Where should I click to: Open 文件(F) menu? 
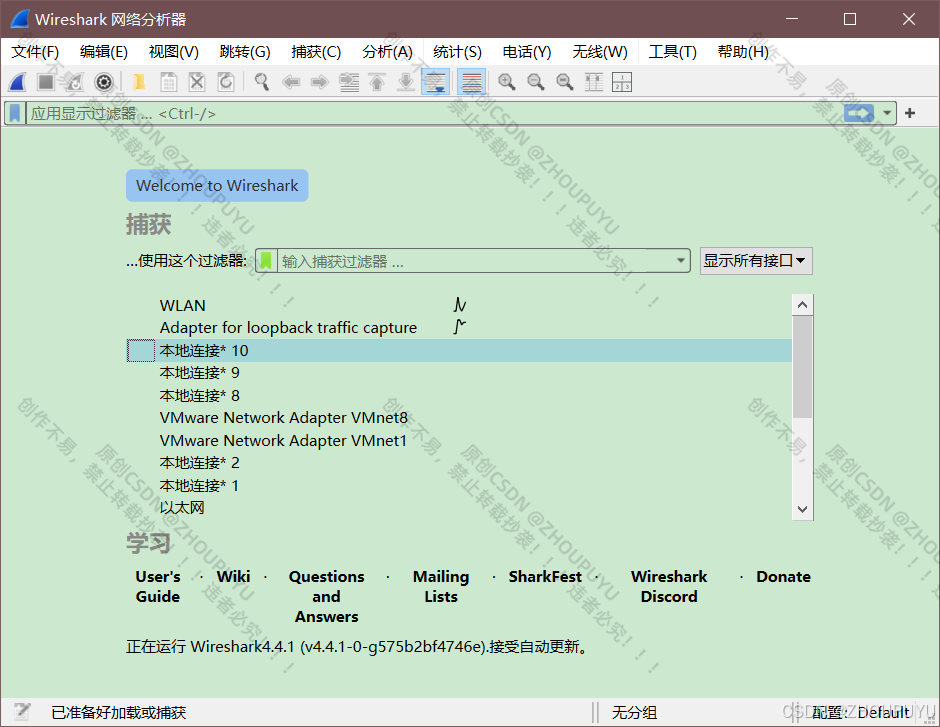[35, 52]
